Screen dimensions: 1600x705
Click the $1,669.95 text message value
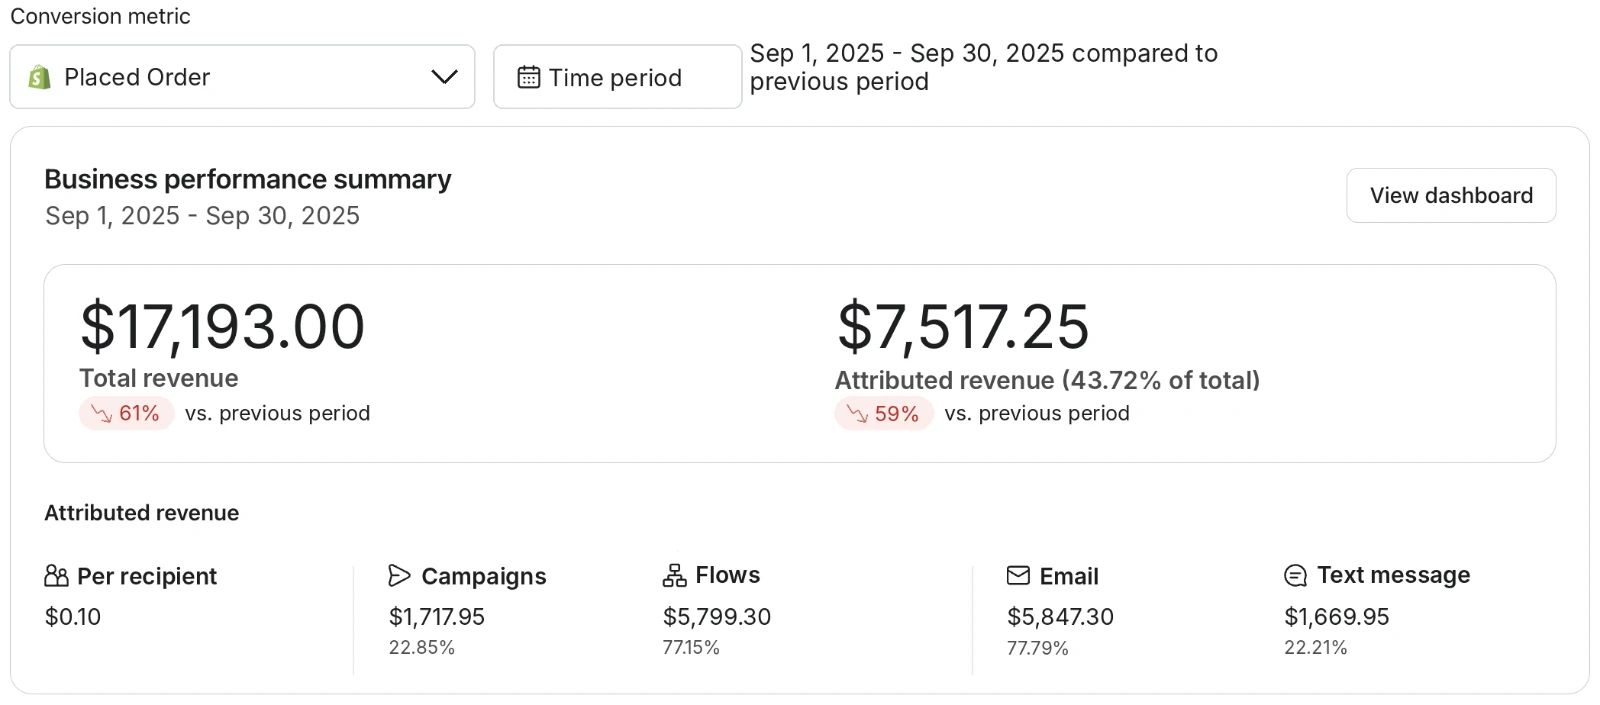pos(1337,617)
